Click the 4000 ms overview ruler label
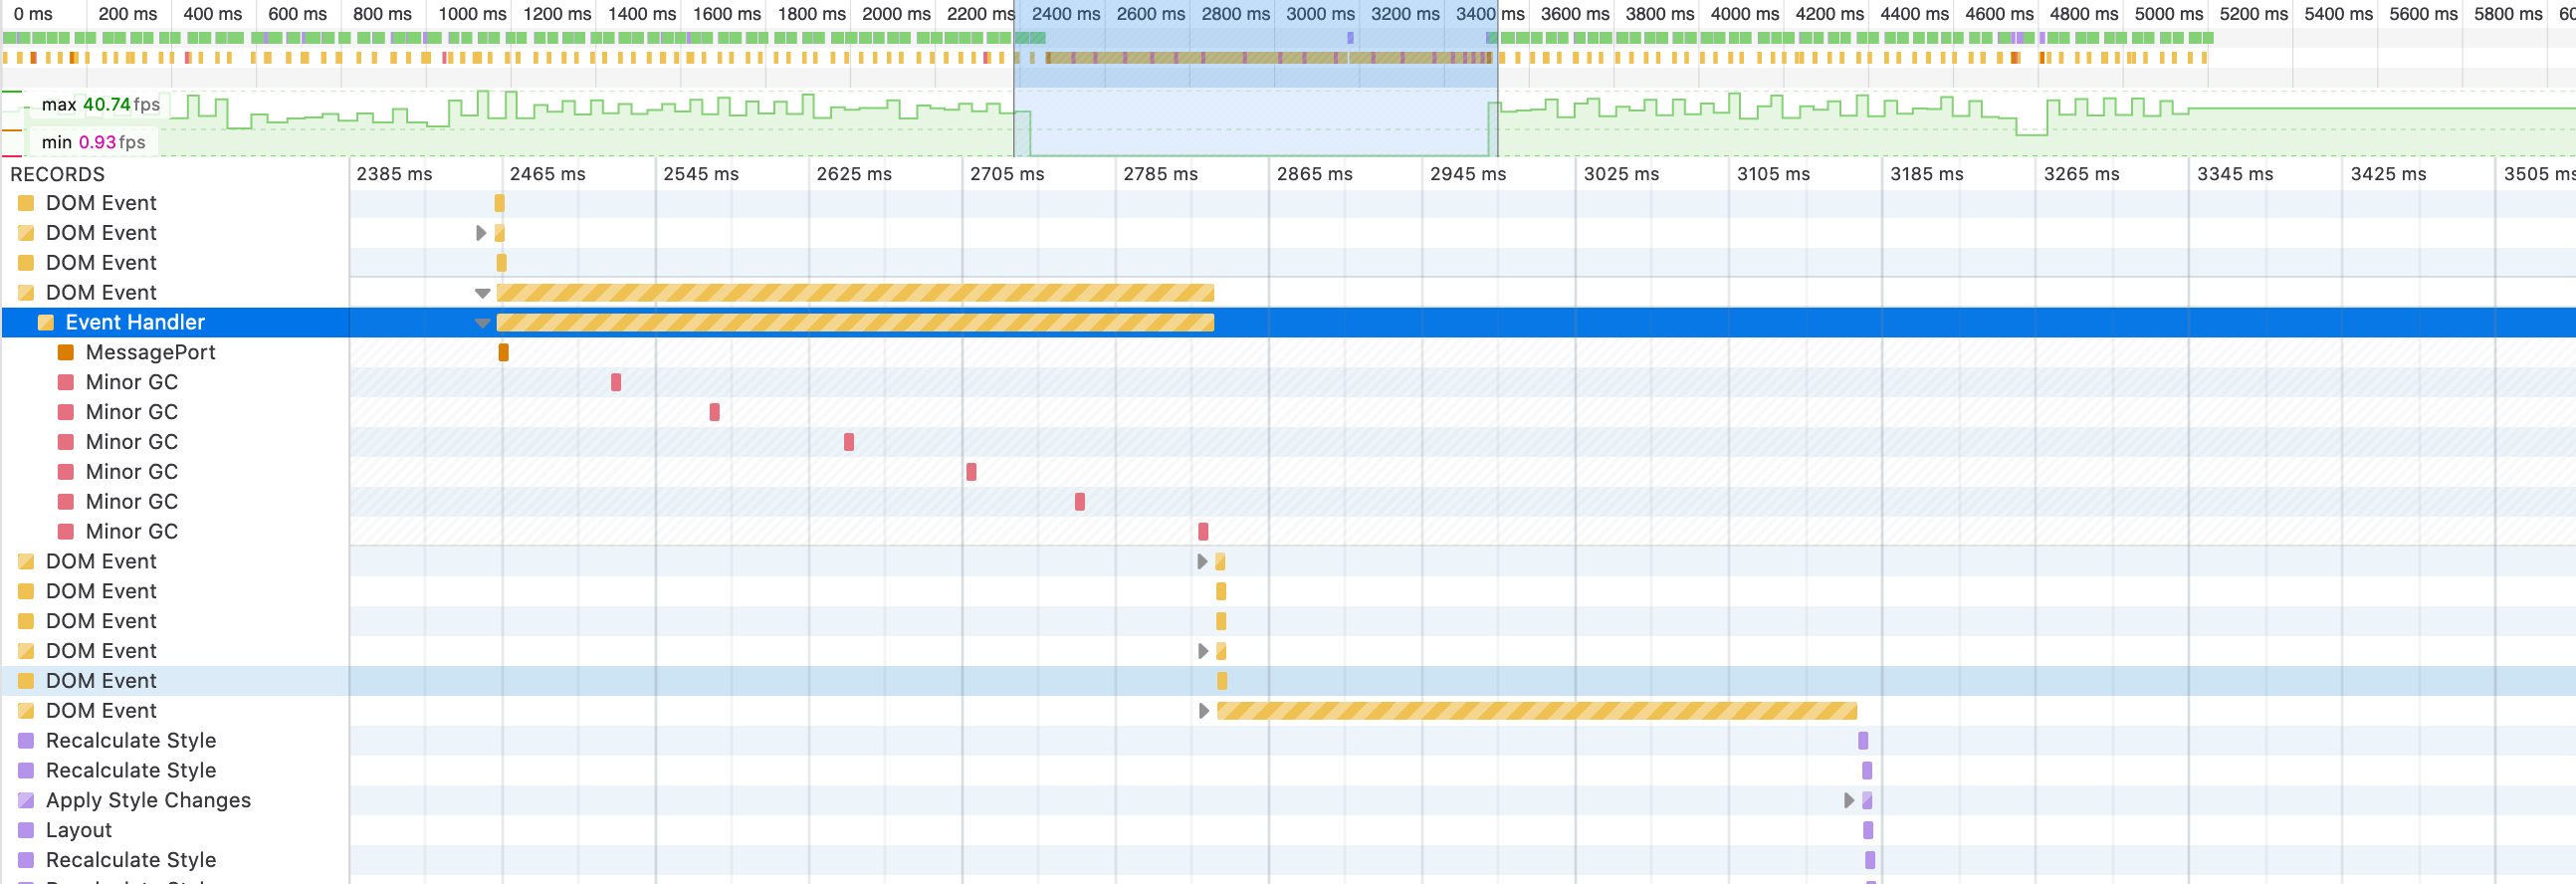The width and height of the screenshot is (2576, 884). 1744,14
